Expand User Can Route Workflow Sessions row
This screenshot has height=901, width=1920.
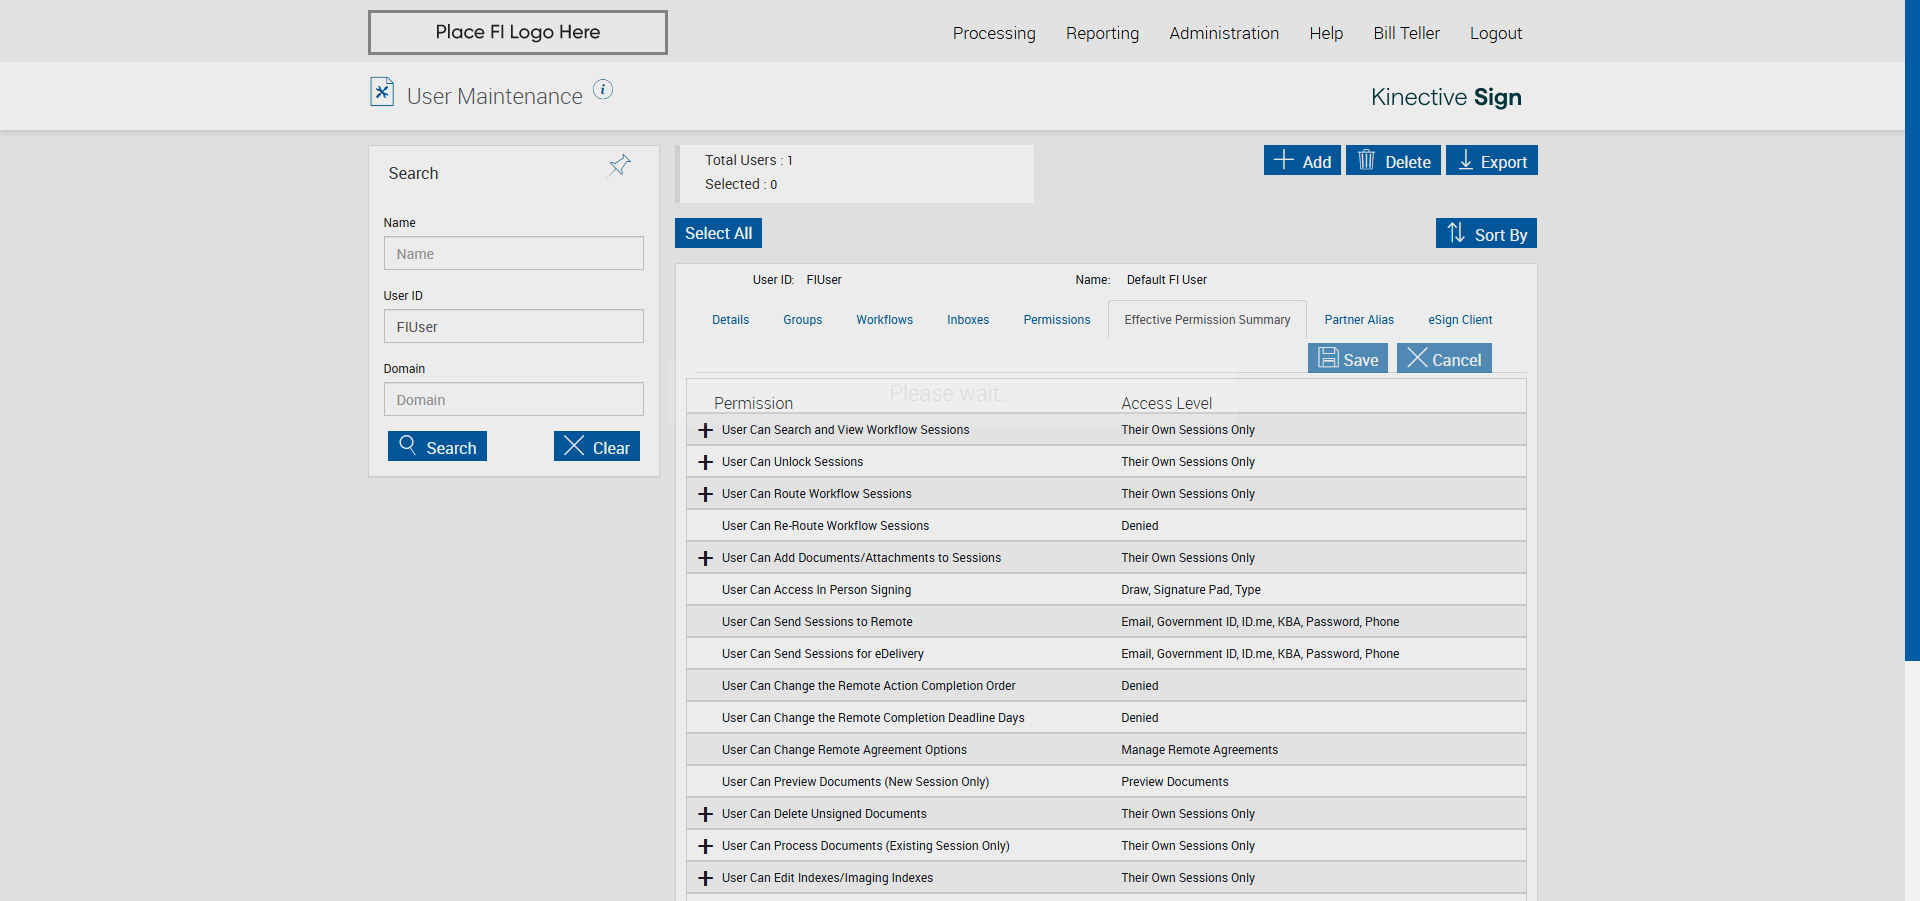point(706,494)
